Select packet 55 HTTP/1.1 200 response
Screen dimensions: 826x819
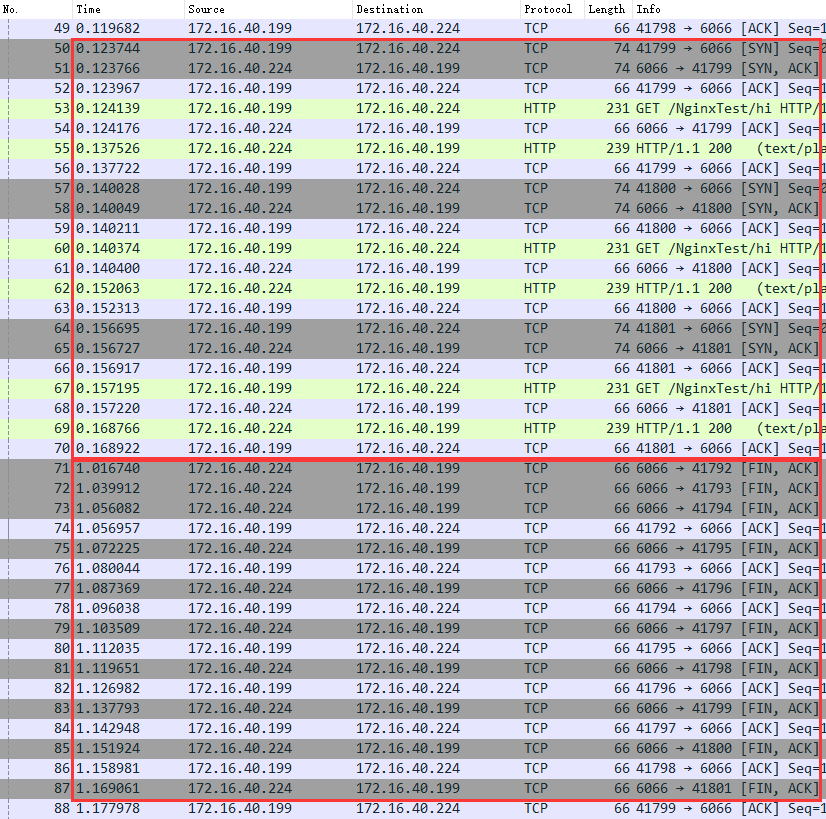point(413,149)
